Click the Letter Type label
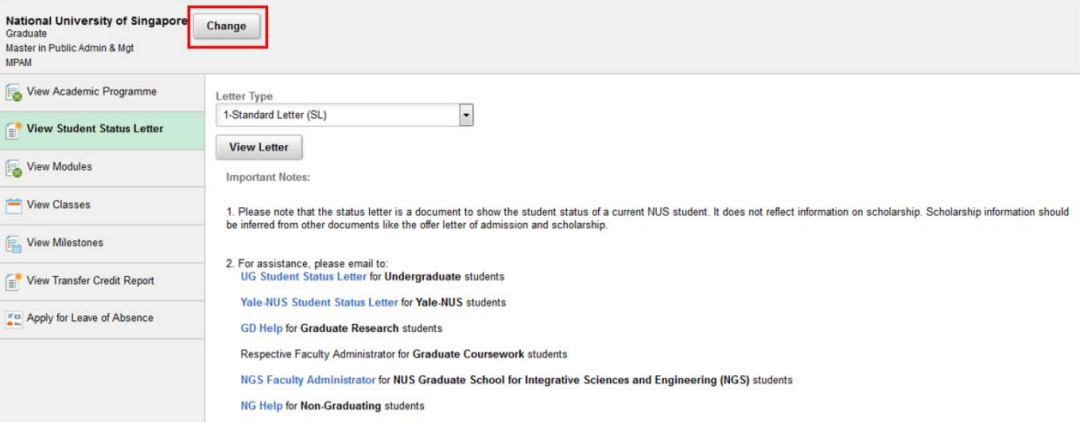 [x=244, y=97]
